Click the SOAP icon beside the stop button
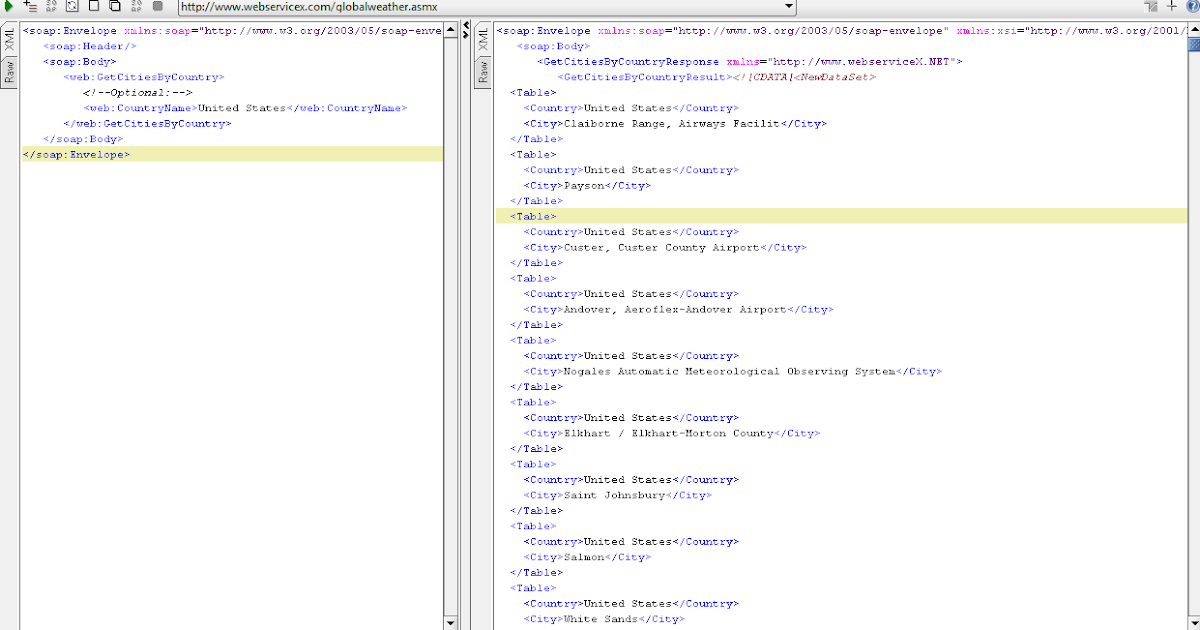 pos(136,6)
